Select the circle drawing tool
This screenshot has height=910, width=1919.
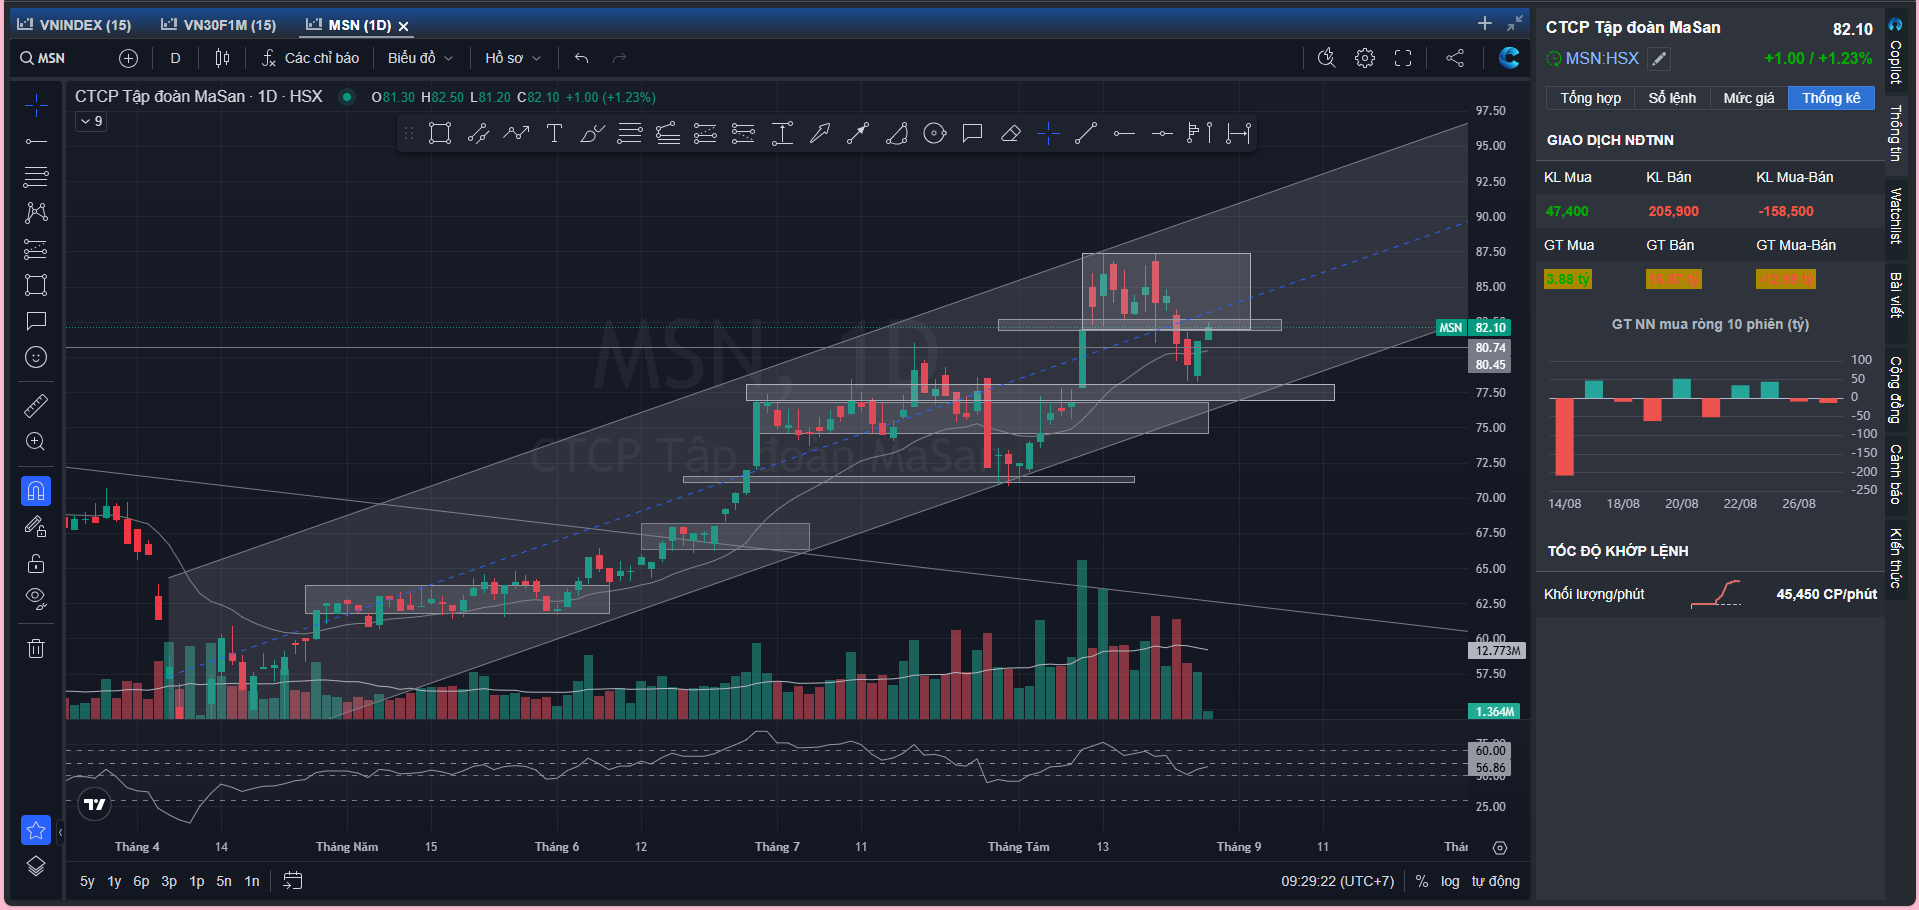point(934,133)
